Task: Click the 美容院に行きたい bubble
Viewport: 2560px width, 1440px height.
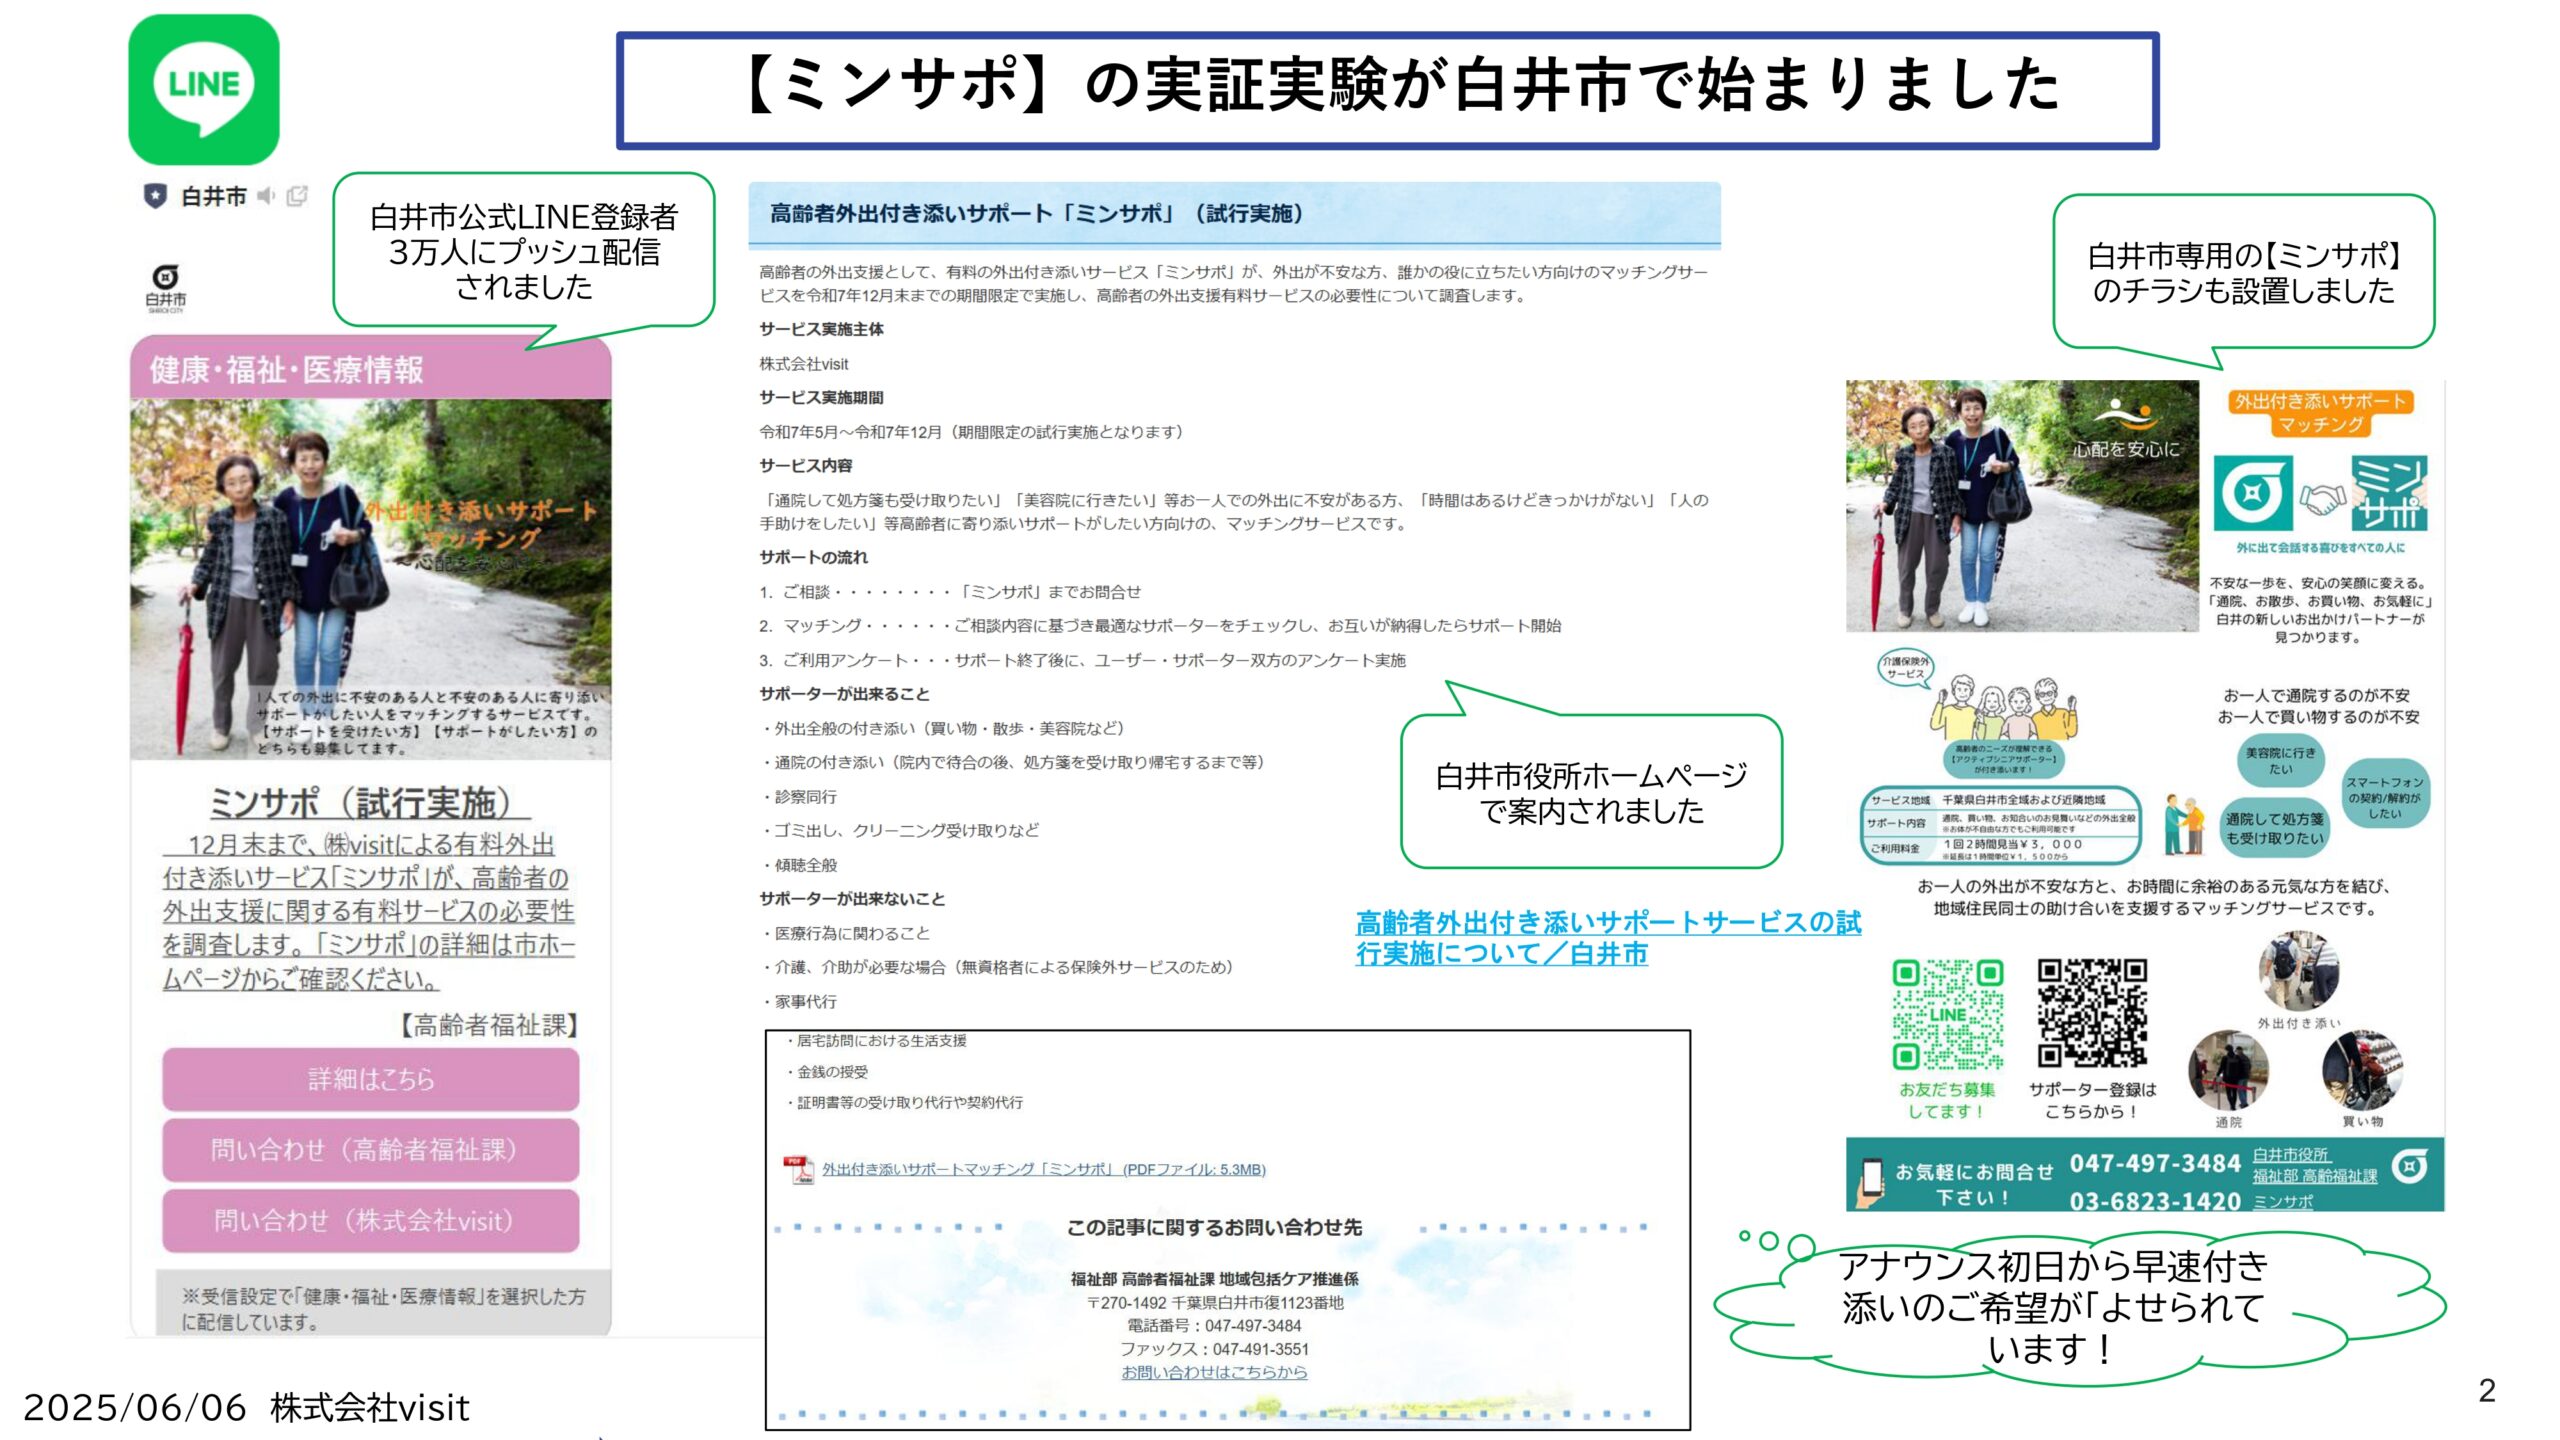Action: click(2280, 760)
